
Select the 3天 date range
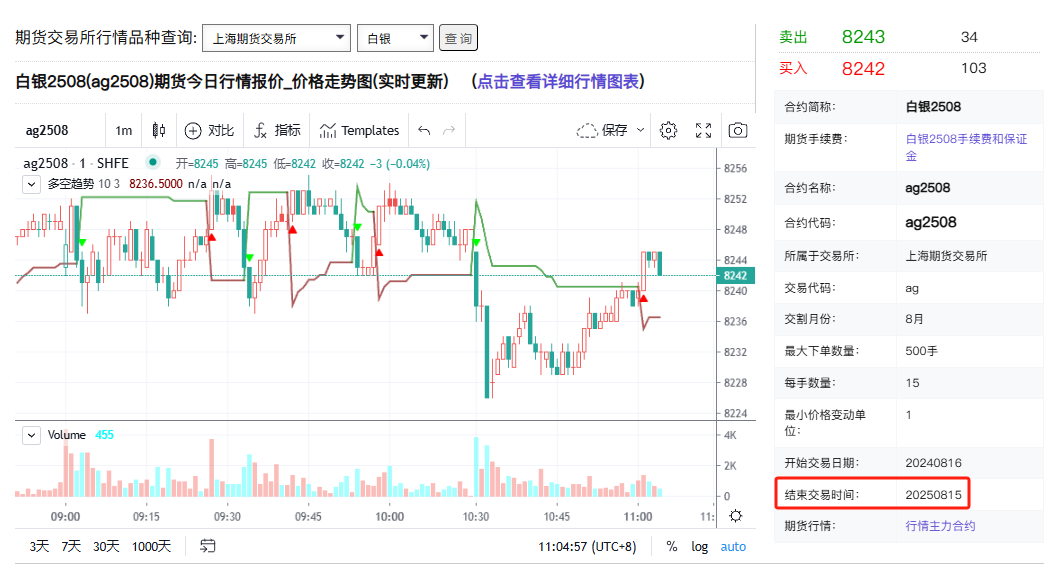pyautogui.click(x=39, y=546)
